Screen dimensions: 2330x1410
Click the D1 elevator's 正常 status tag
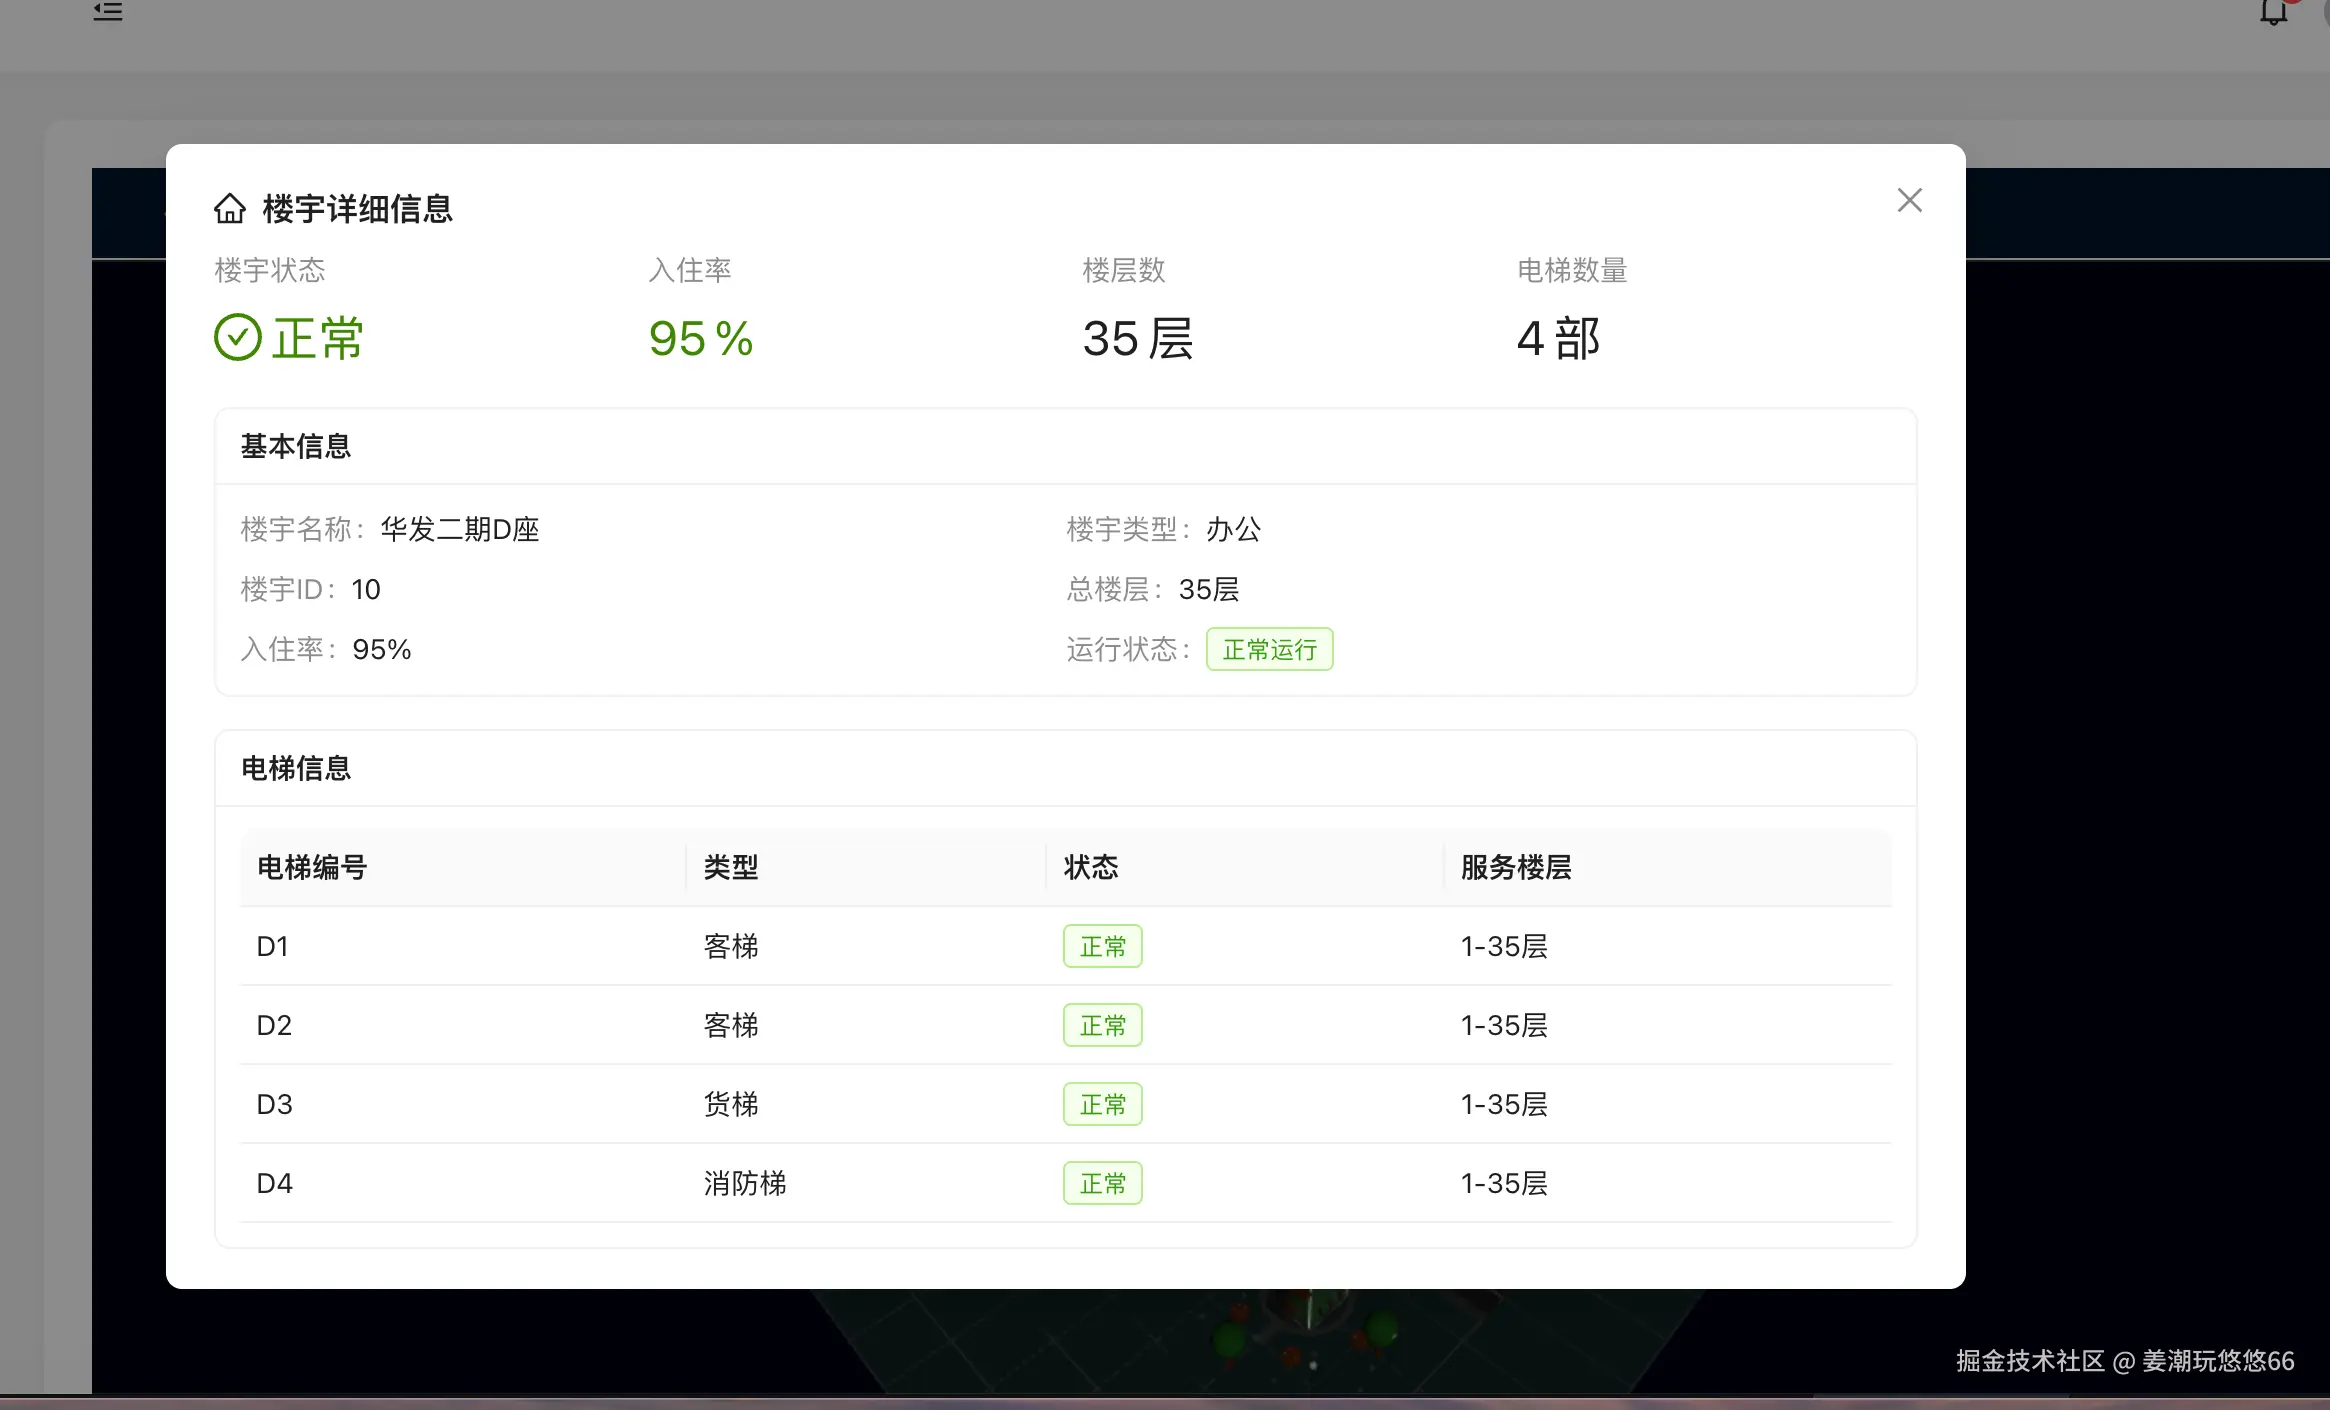point(1102,946)
